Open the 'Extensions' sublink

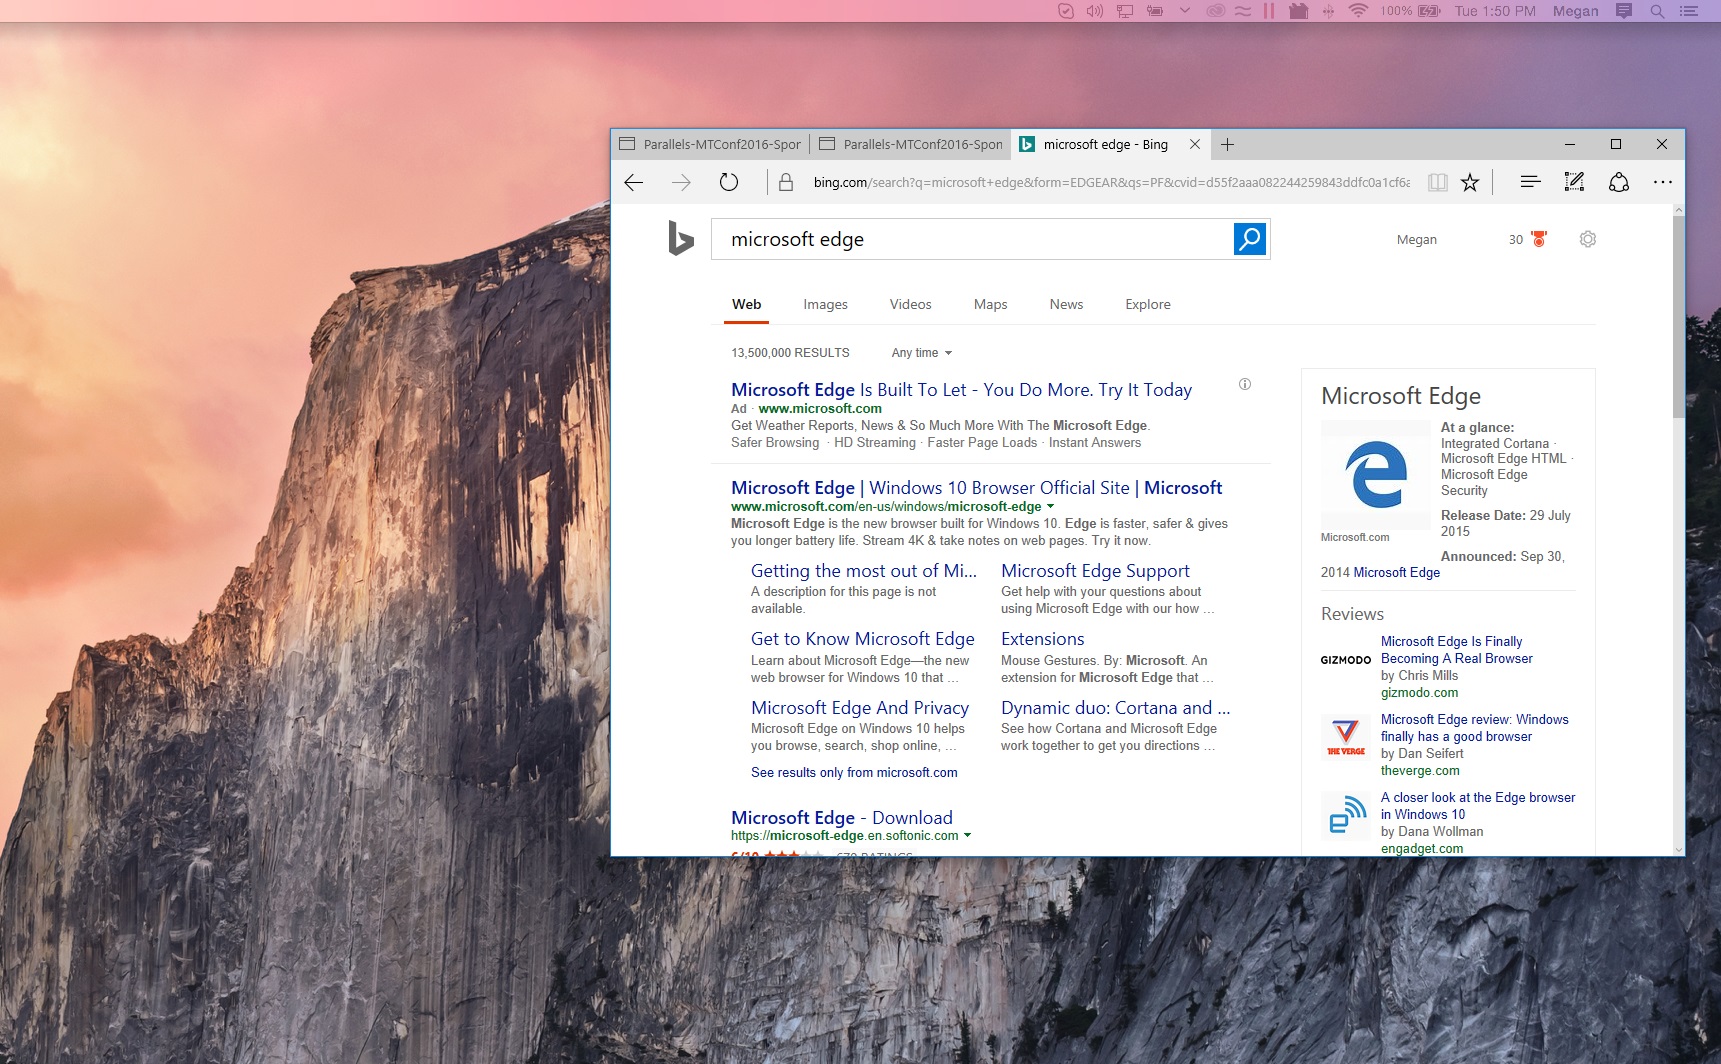(x=1042, y=639)
